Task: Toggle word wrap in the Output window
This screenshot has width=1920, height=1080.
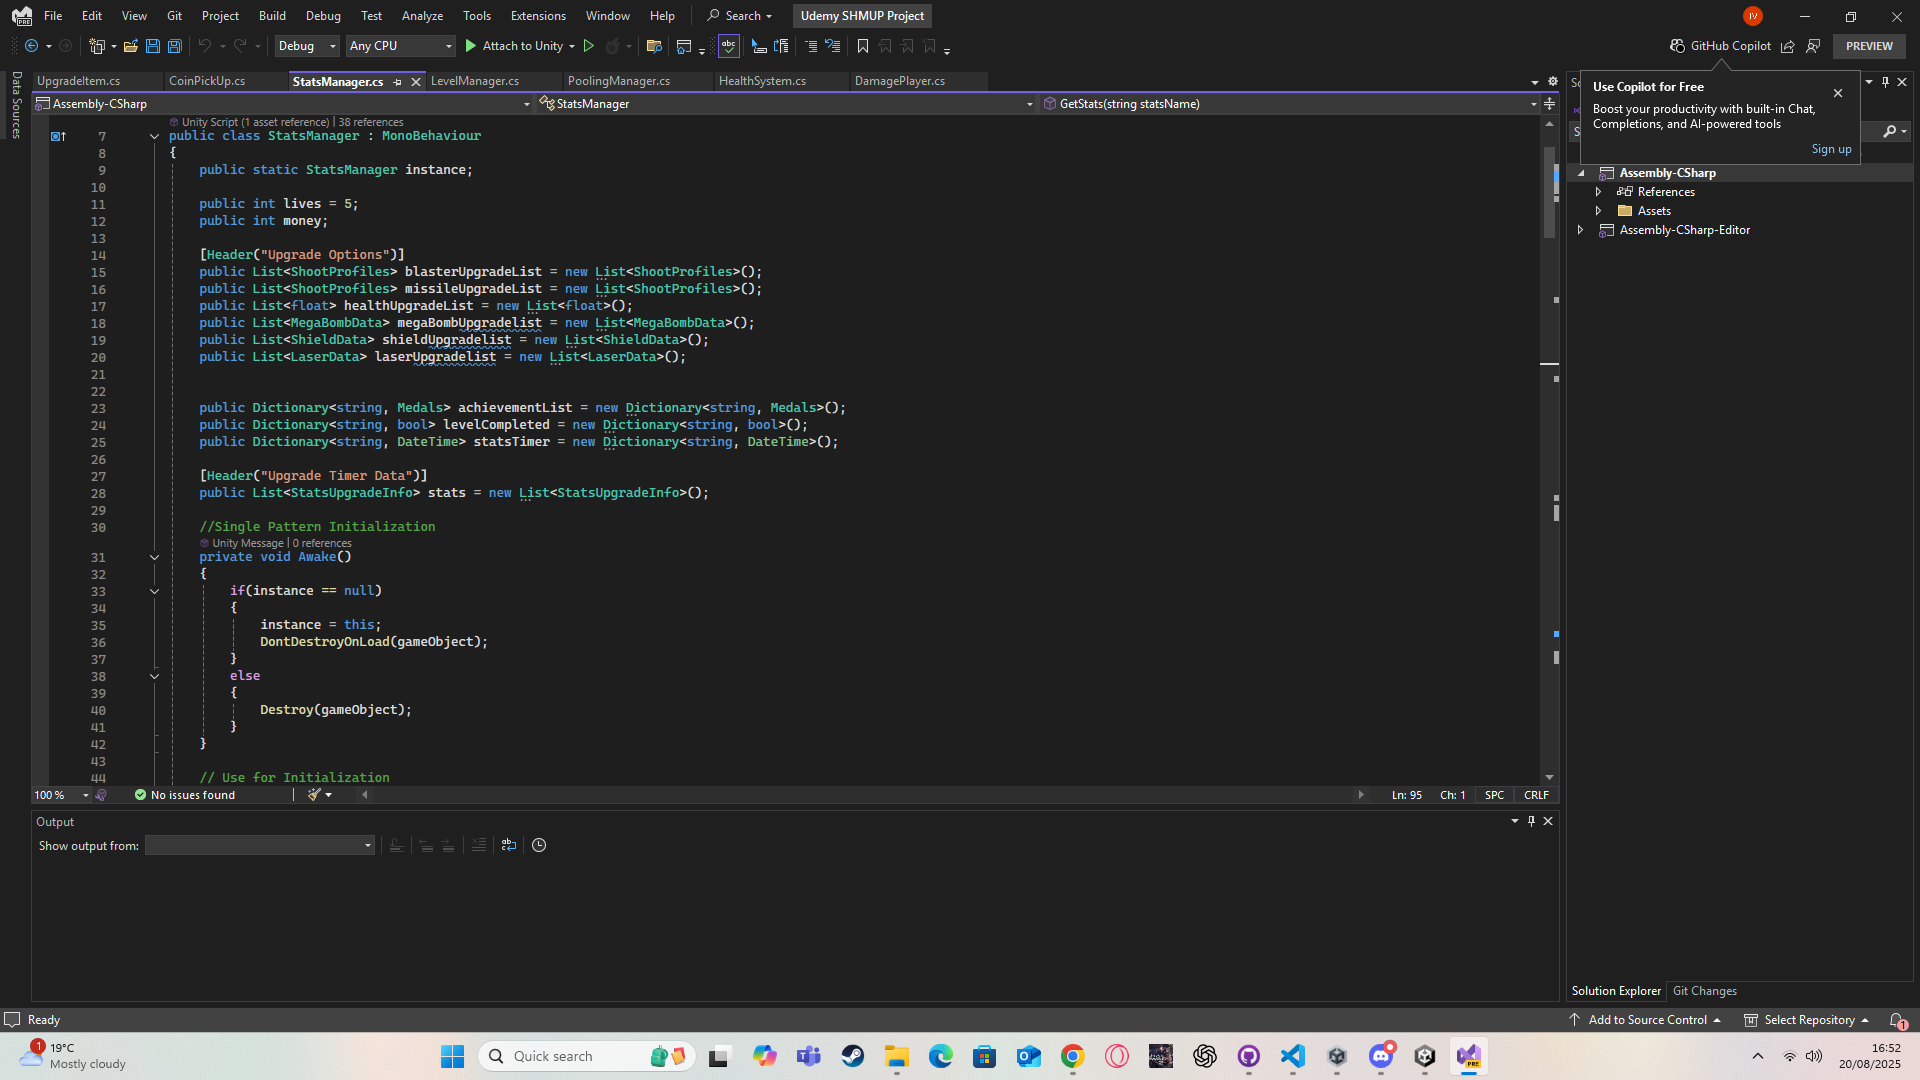Action: click(509, 846)
